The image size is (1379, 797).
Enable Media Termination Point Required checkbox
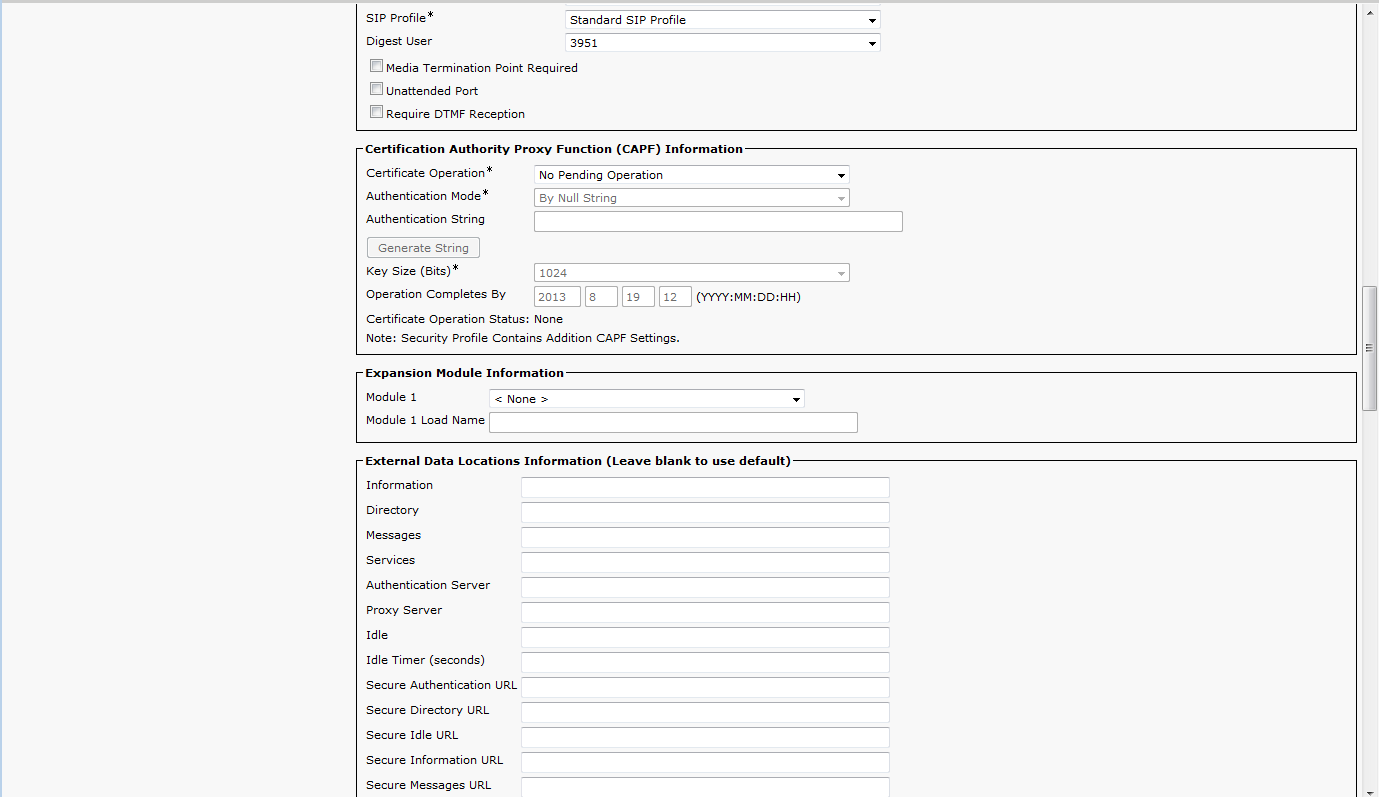377,67
